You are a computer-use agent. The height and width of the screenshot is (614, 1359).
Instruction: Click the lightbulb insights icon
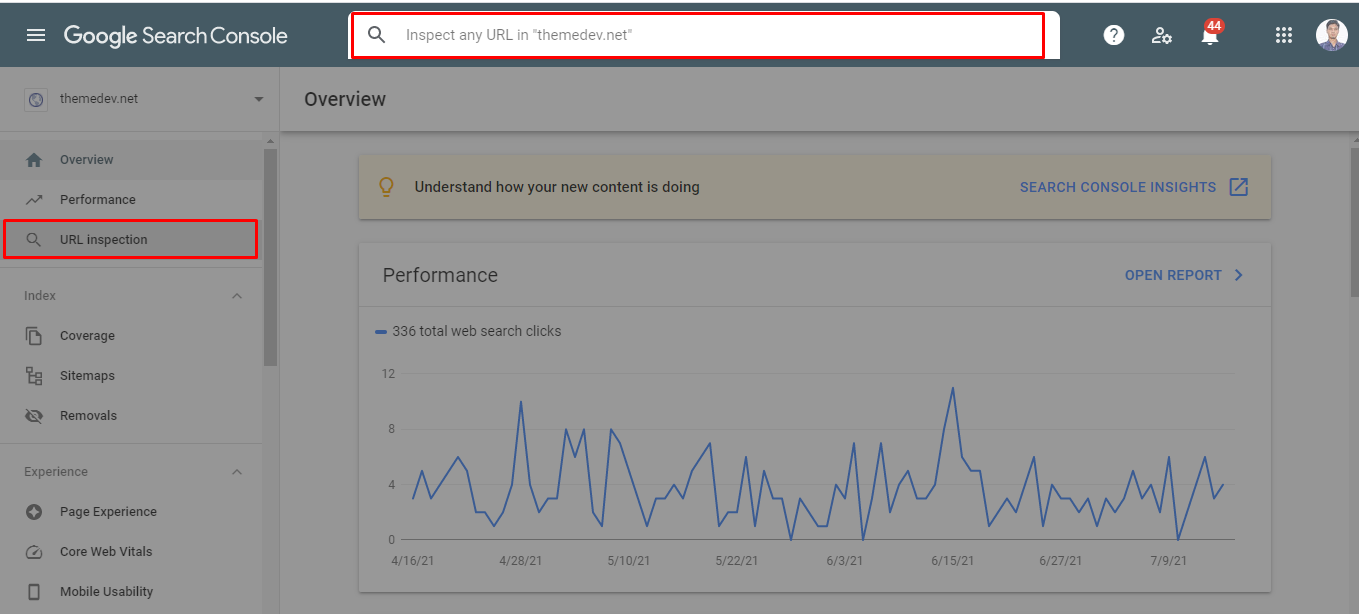386,187
